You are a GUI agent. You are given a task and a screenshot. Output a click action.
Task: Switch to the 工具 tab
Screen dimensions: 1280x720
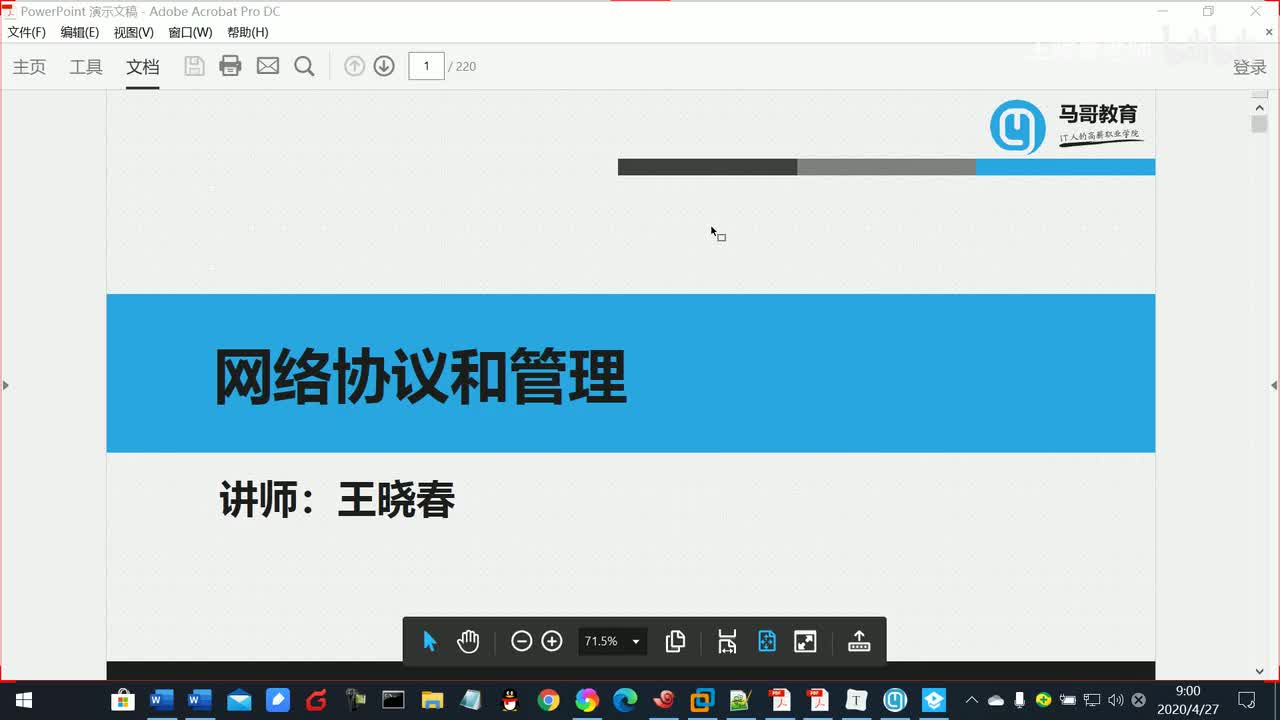point(86,67)
